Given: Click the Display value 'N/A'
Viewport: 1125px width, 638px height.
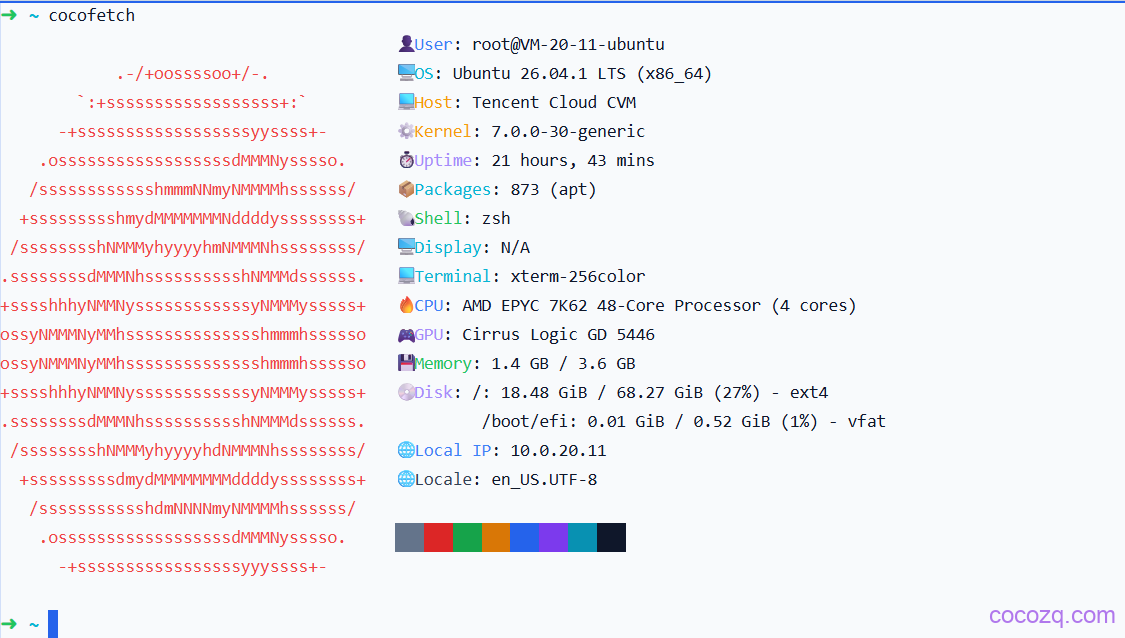Looking at the screenshot, I should 516,248.
